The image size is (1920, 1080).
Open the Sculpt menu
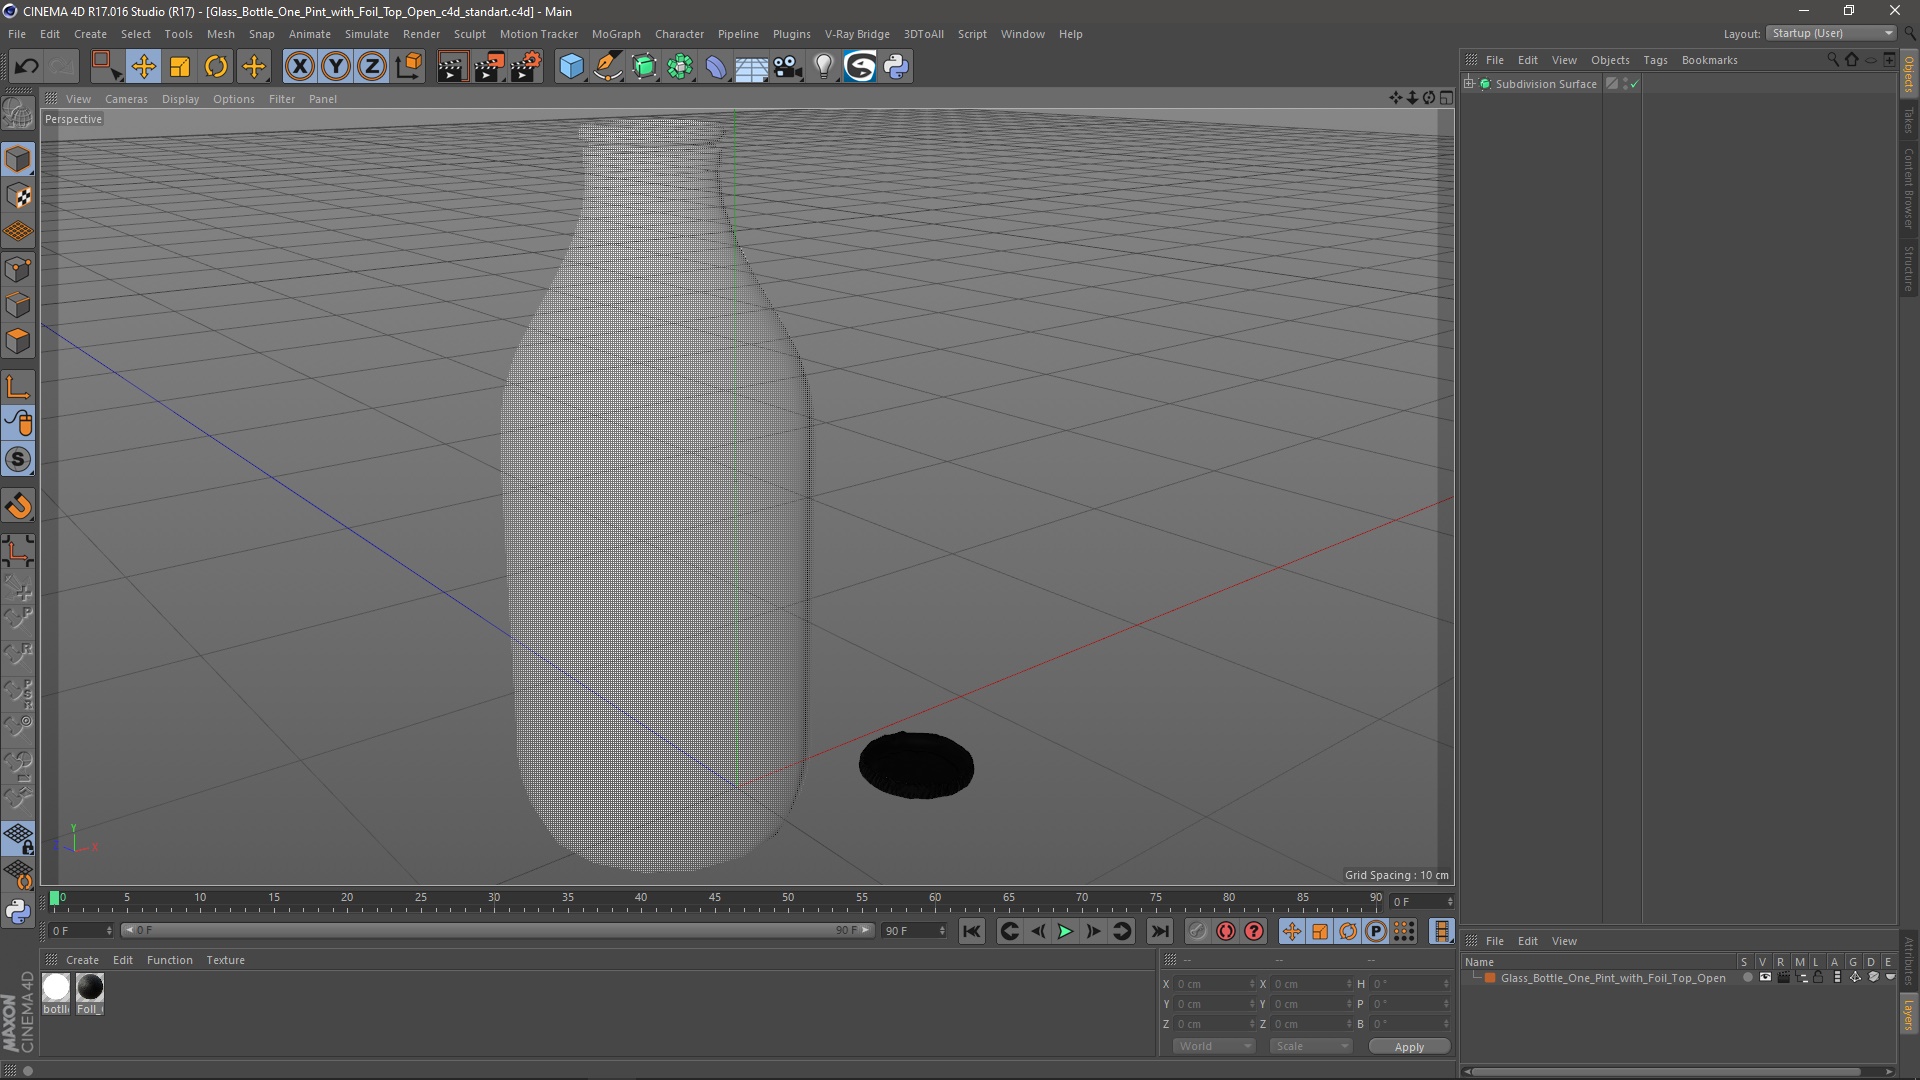tap(469, 34)
